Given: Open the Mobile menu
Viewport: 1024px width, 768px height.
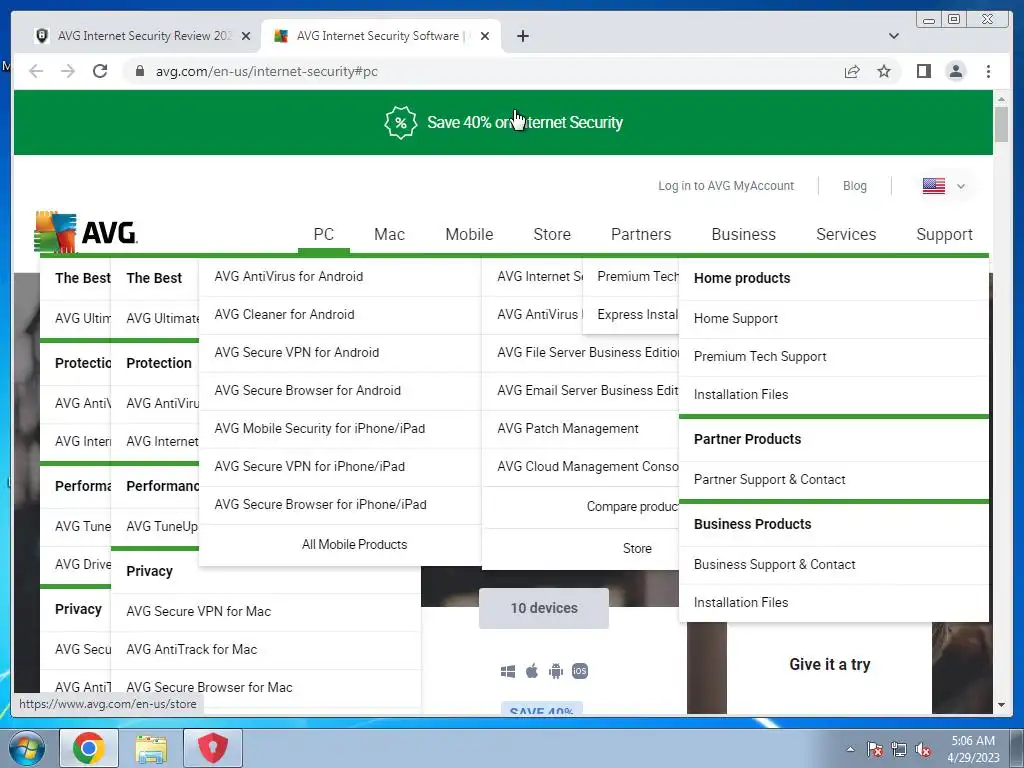Looking at the screenshot, I should point(469,234).
